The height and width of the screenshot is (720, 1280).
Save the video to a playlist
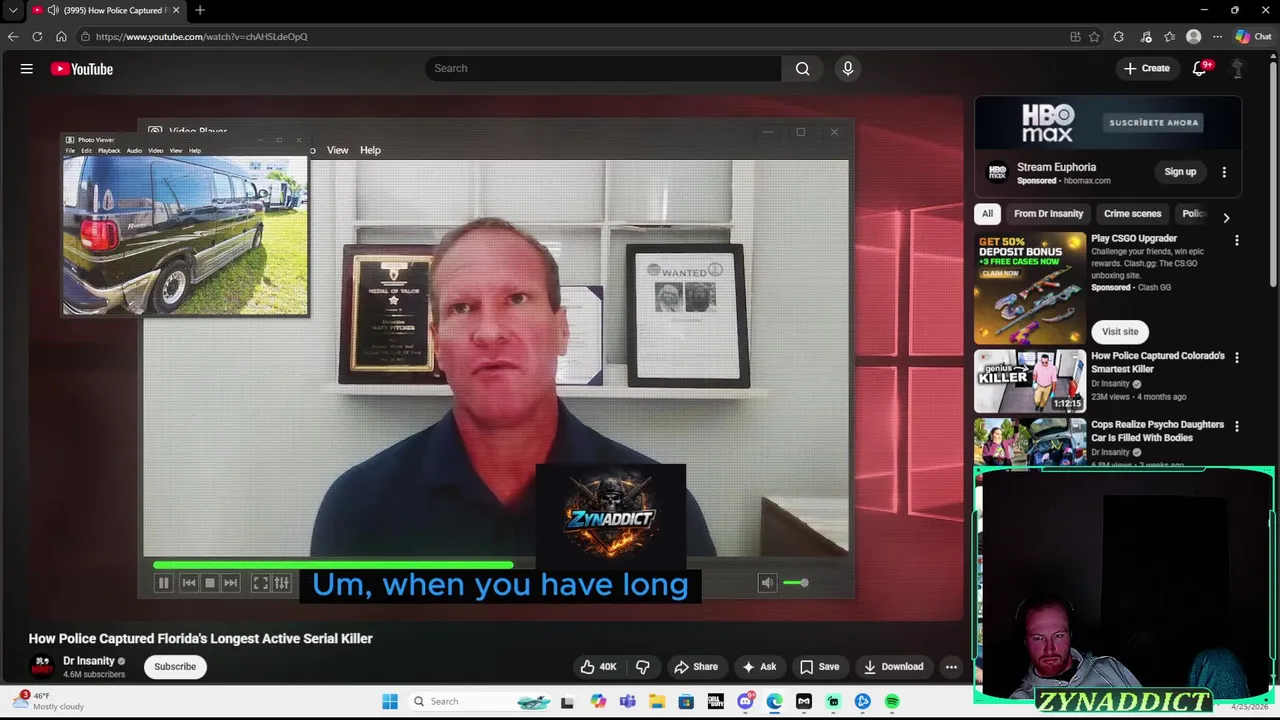tap(819, 667)
